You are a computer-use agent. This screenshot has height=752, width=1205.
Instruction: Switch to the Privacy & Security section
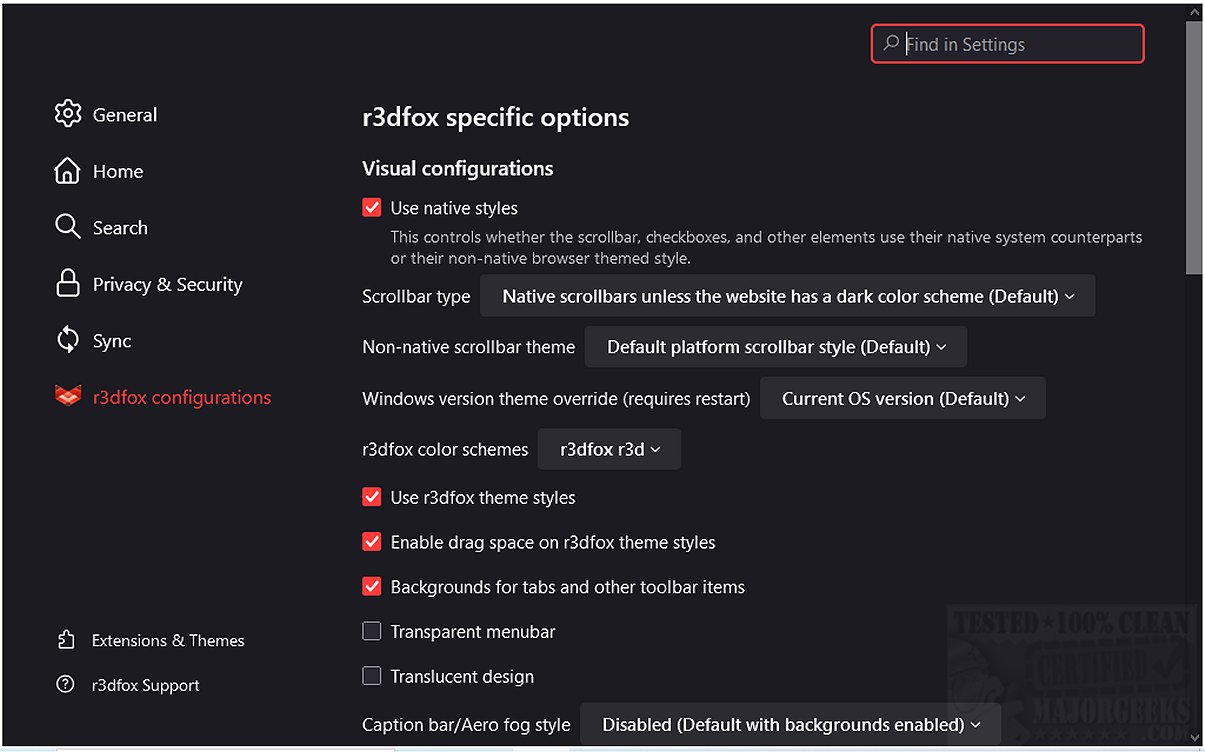[166, 284]
